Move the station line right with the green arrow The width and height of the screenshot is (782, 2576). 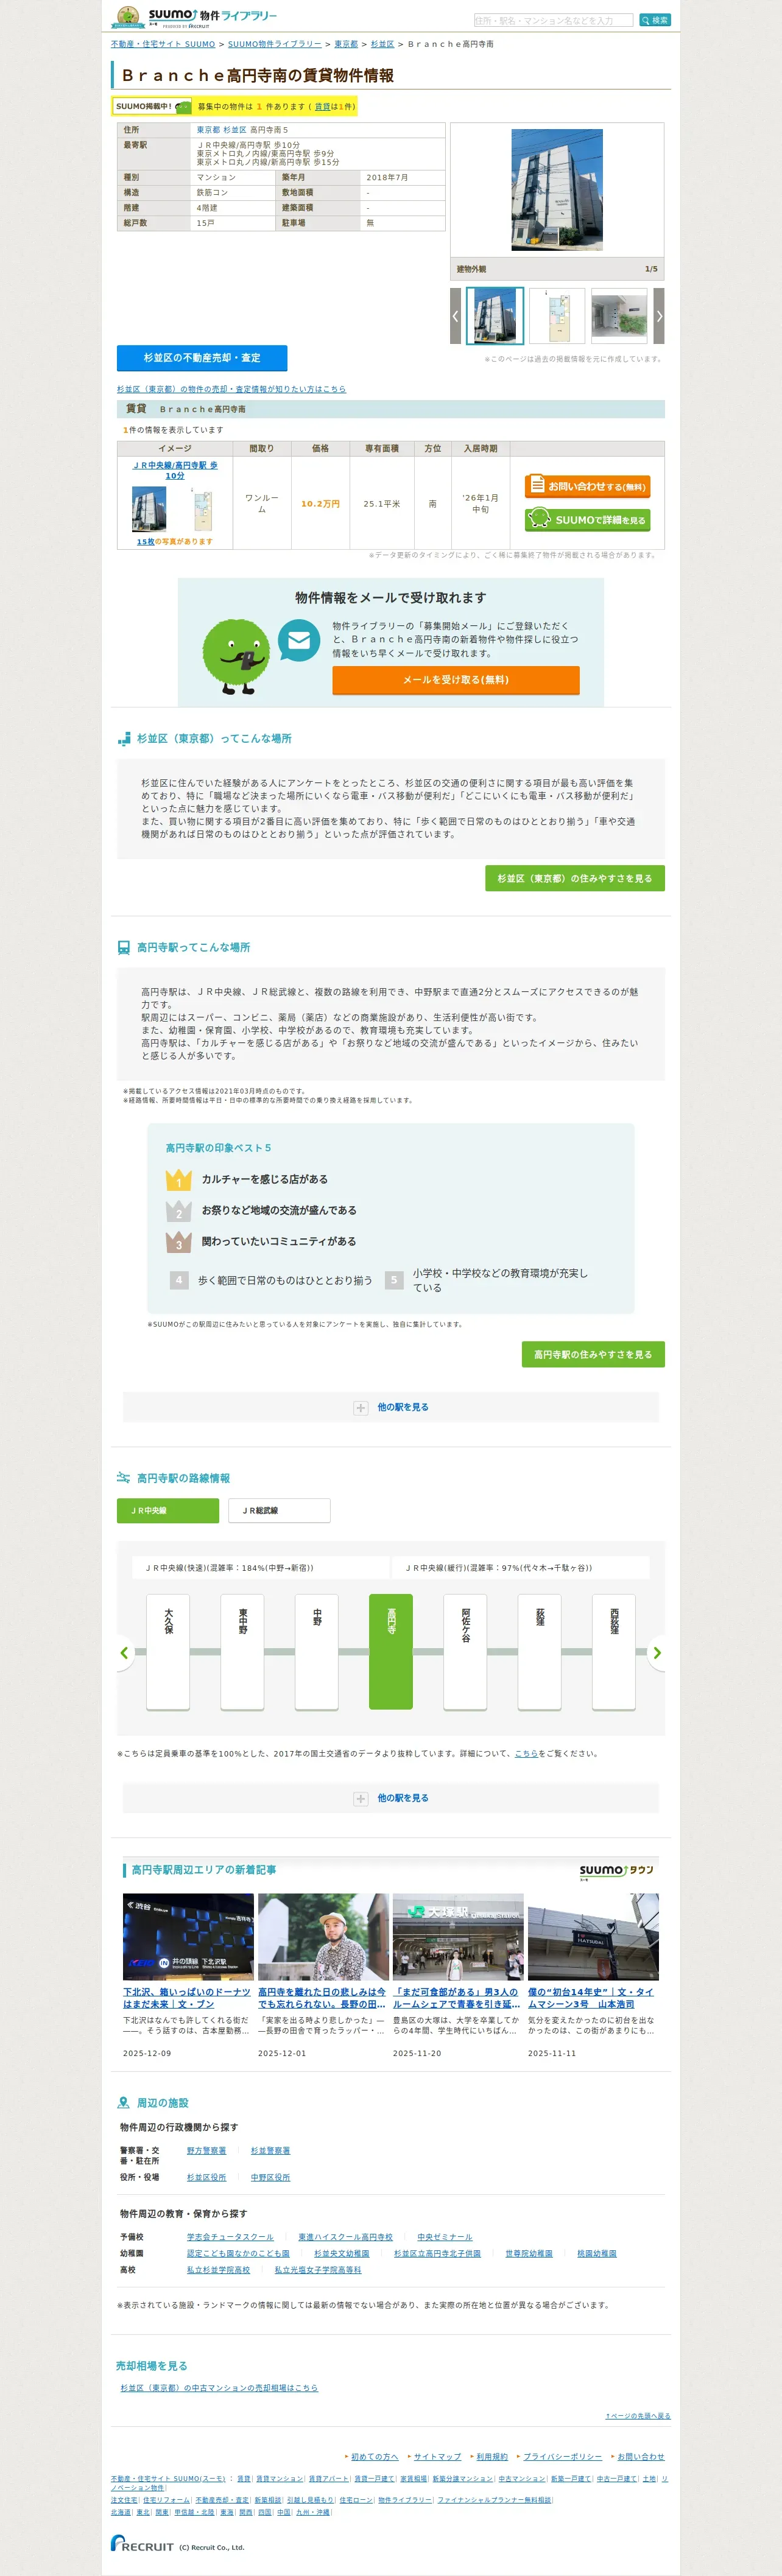(657, 1653)
